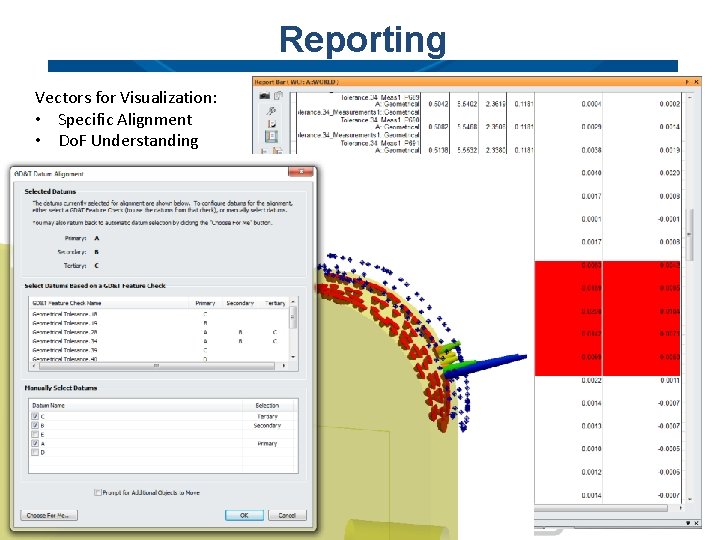Click Report Bar scroll-right arrow

pos(681,508)
